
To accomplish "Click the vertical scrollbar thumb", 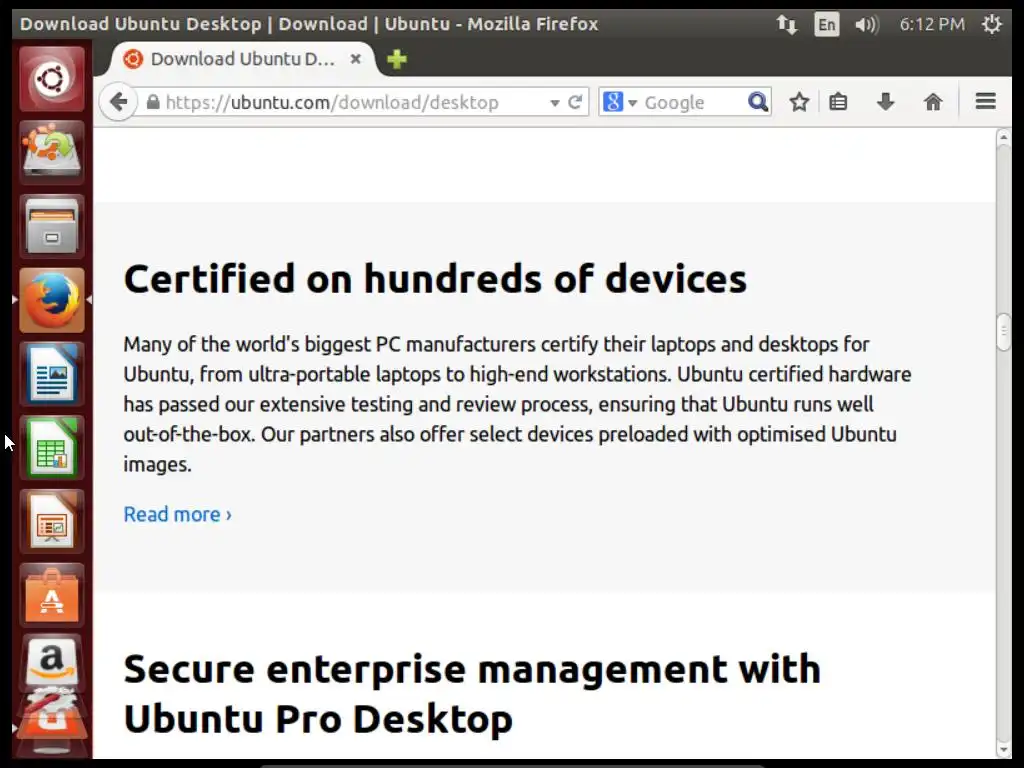I will tap(1004, 333).
